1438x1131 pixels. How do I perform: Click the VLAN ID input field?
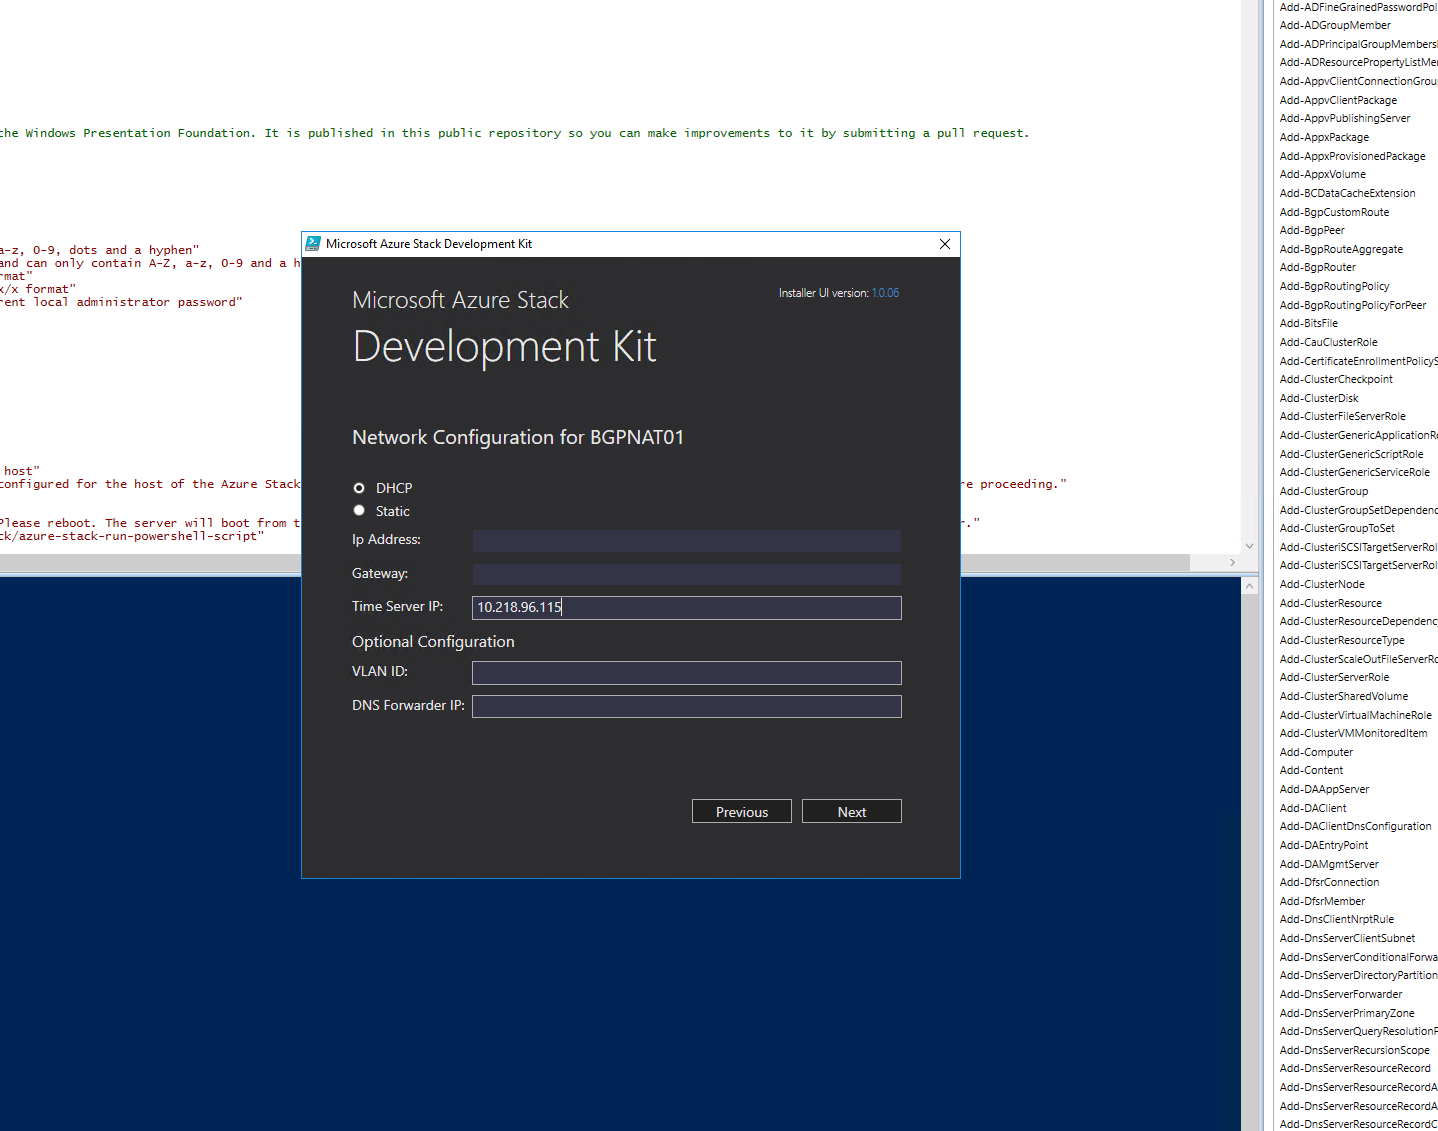click(686, 672)
